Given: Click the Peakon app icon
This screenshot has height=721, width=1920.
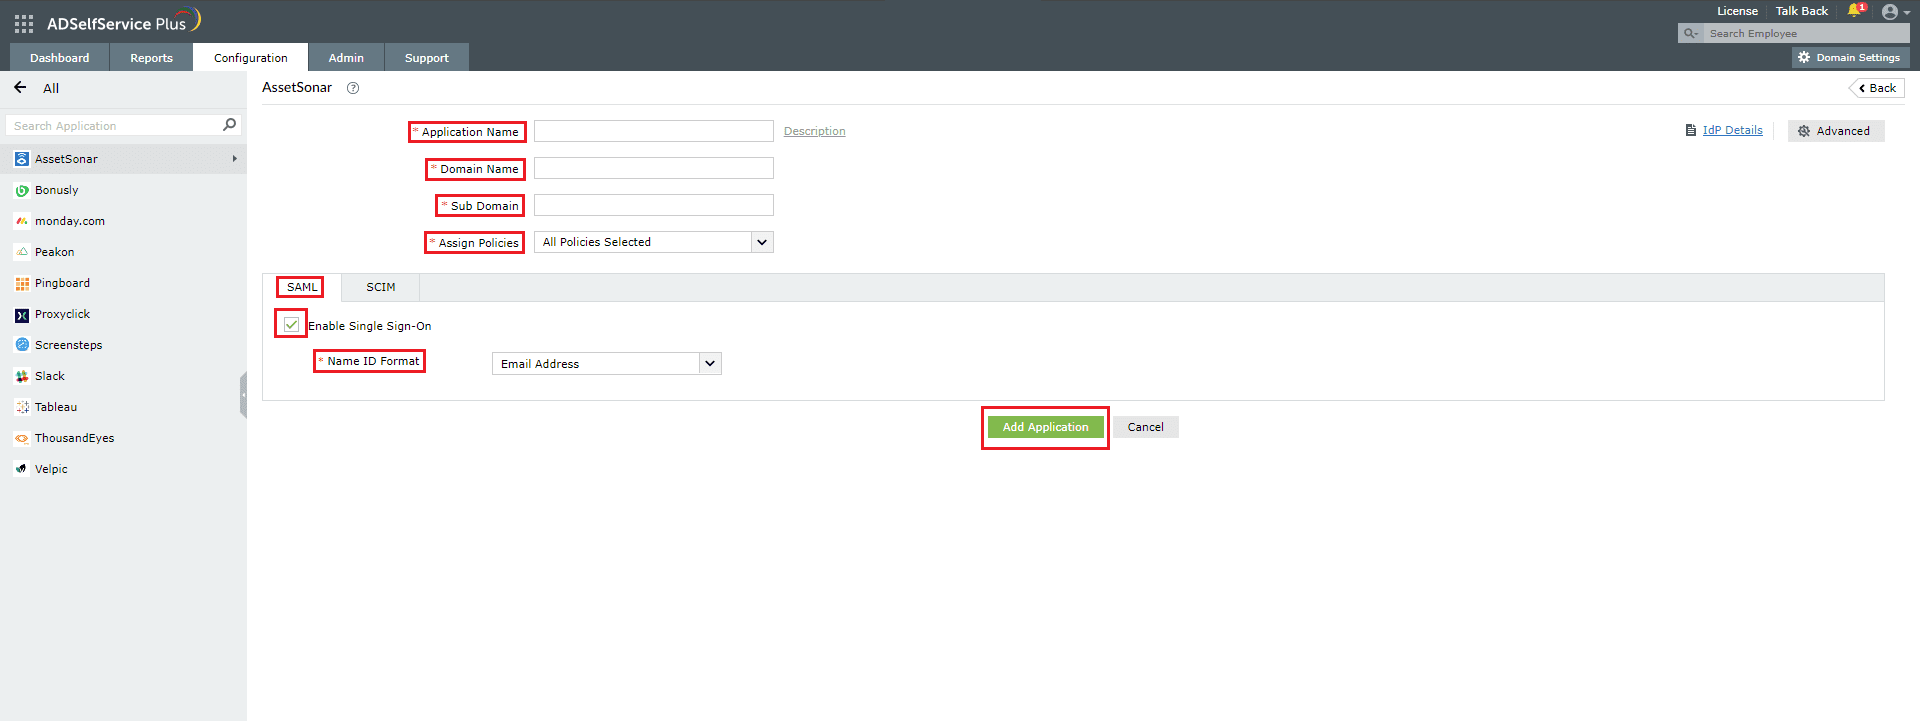Looking at the screenshot, I should point(22,252).
